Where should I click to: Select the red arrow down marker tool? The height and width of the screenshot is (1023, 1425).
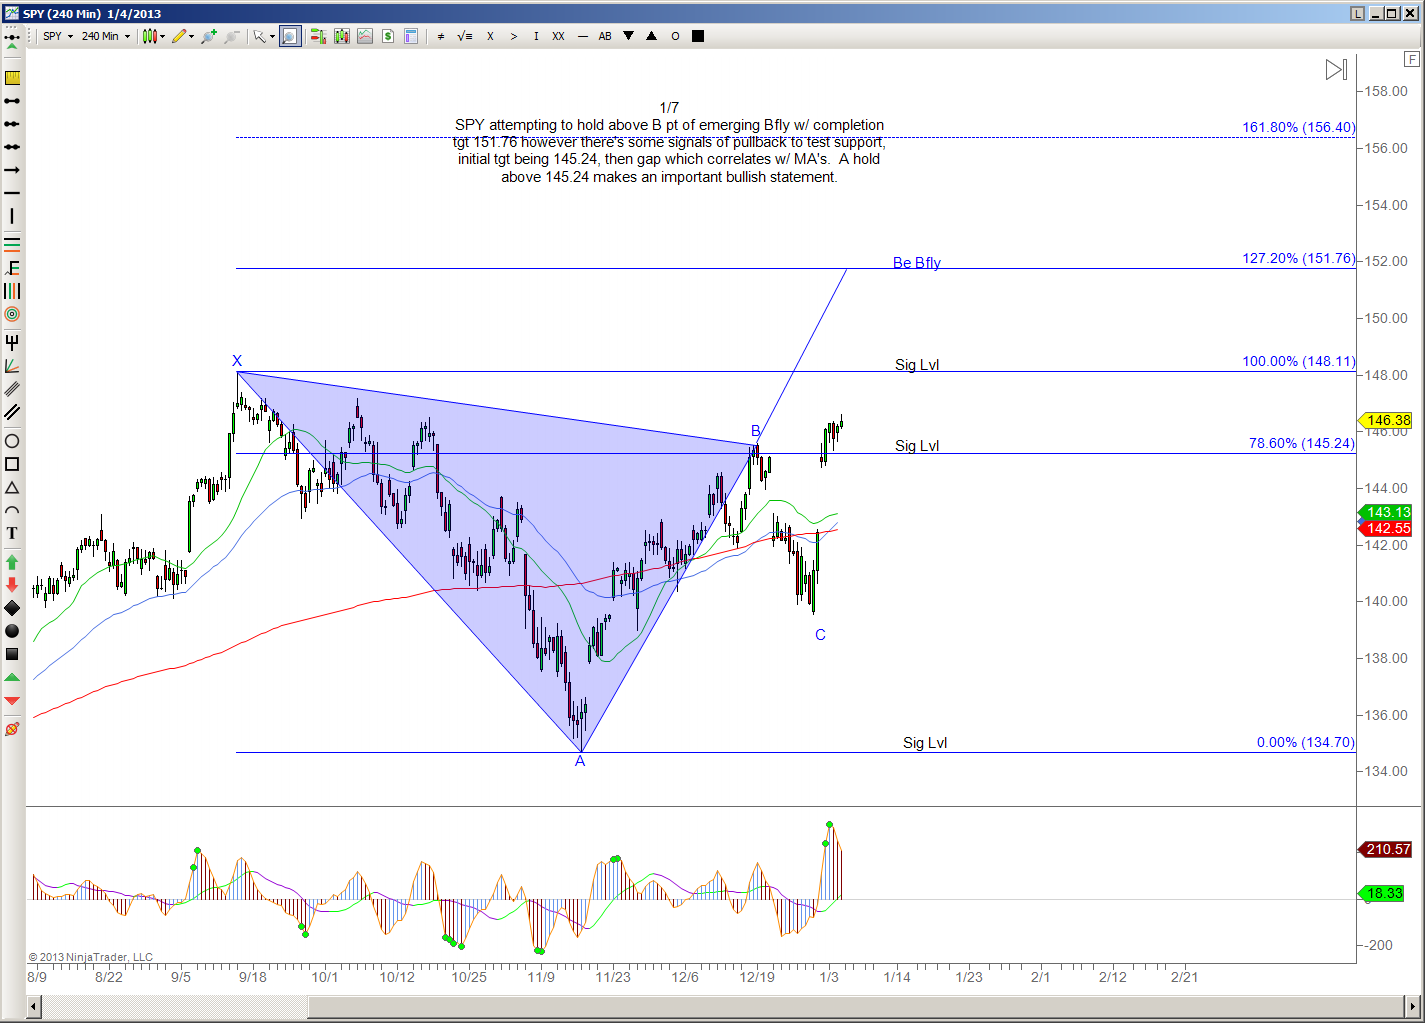pos(12,585)
